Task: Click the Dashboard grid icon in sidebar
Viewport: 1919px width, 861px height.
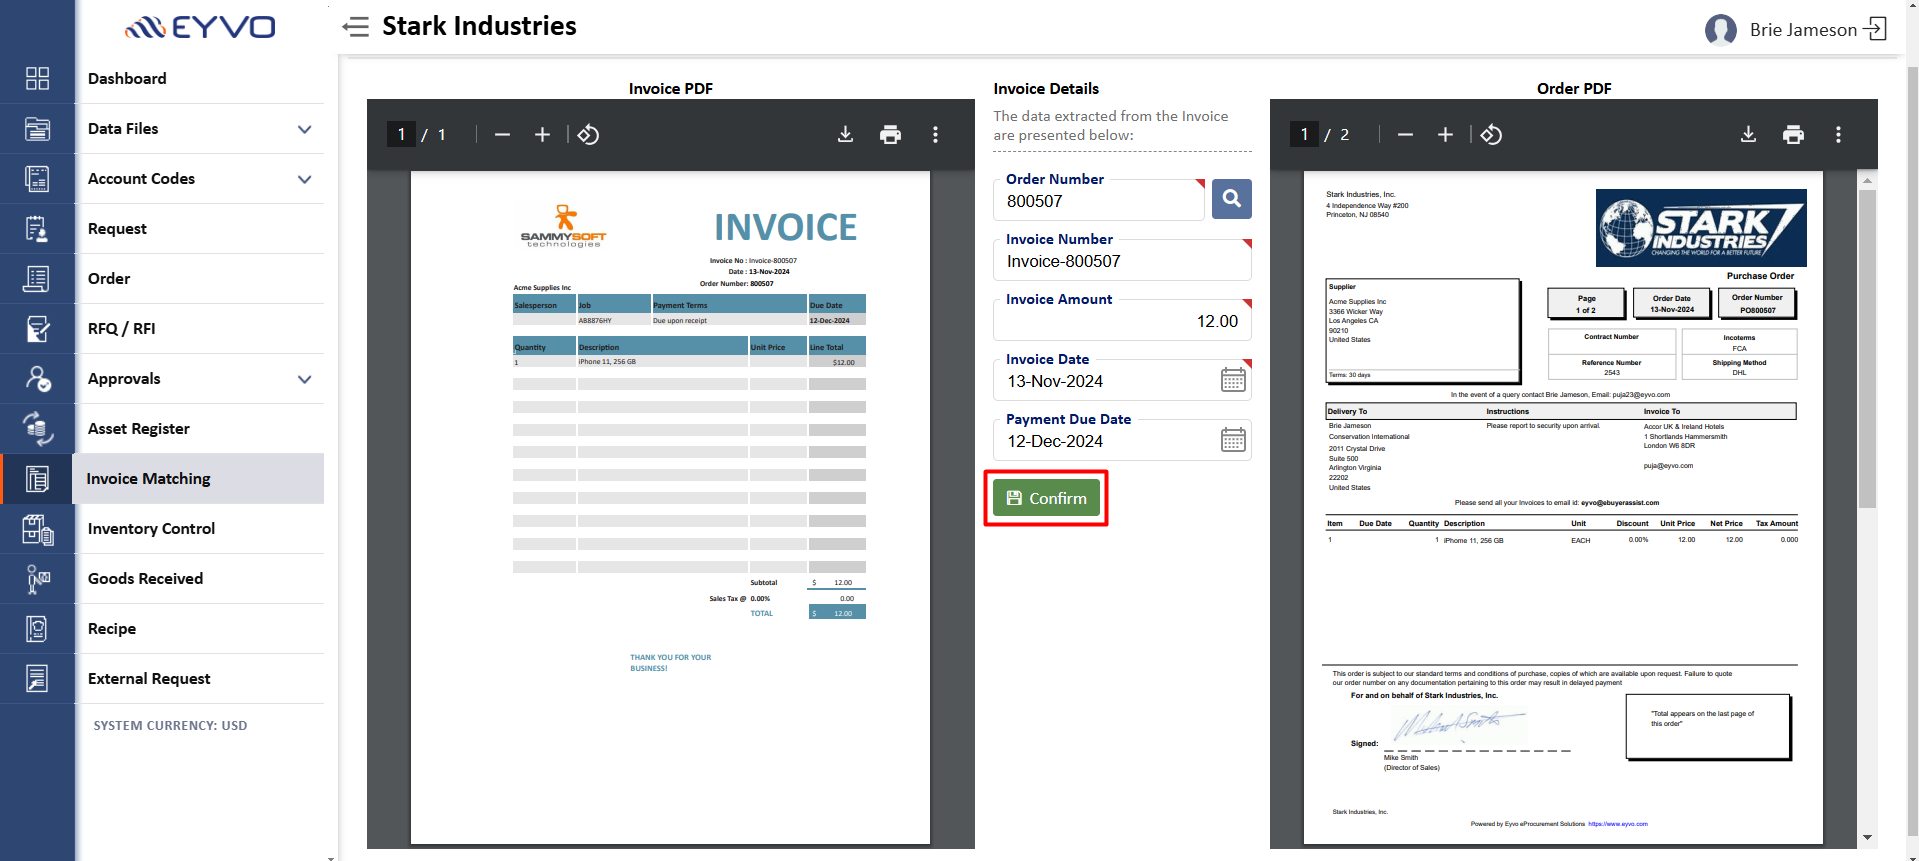Action: (37, 79)
